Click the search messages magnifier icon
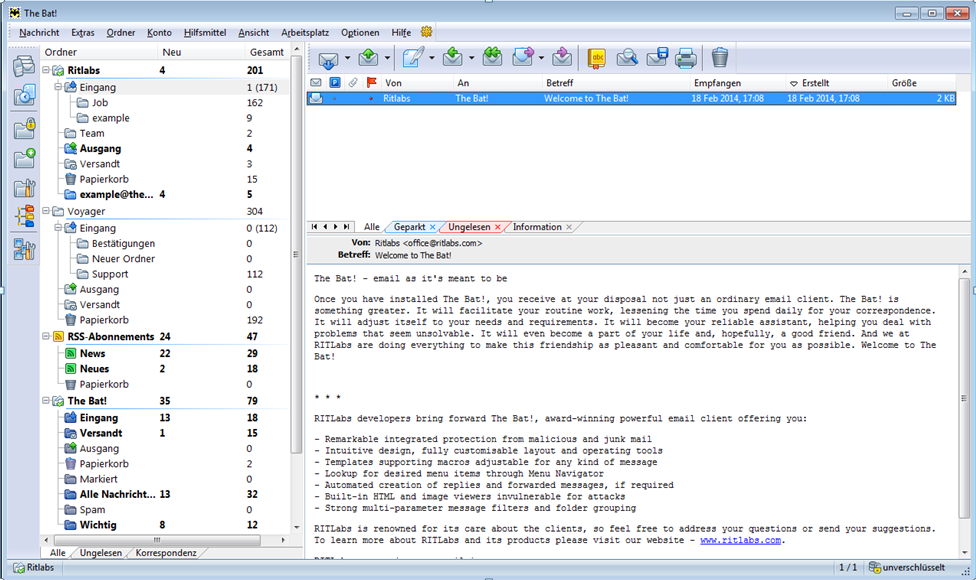 pos(627,58)
